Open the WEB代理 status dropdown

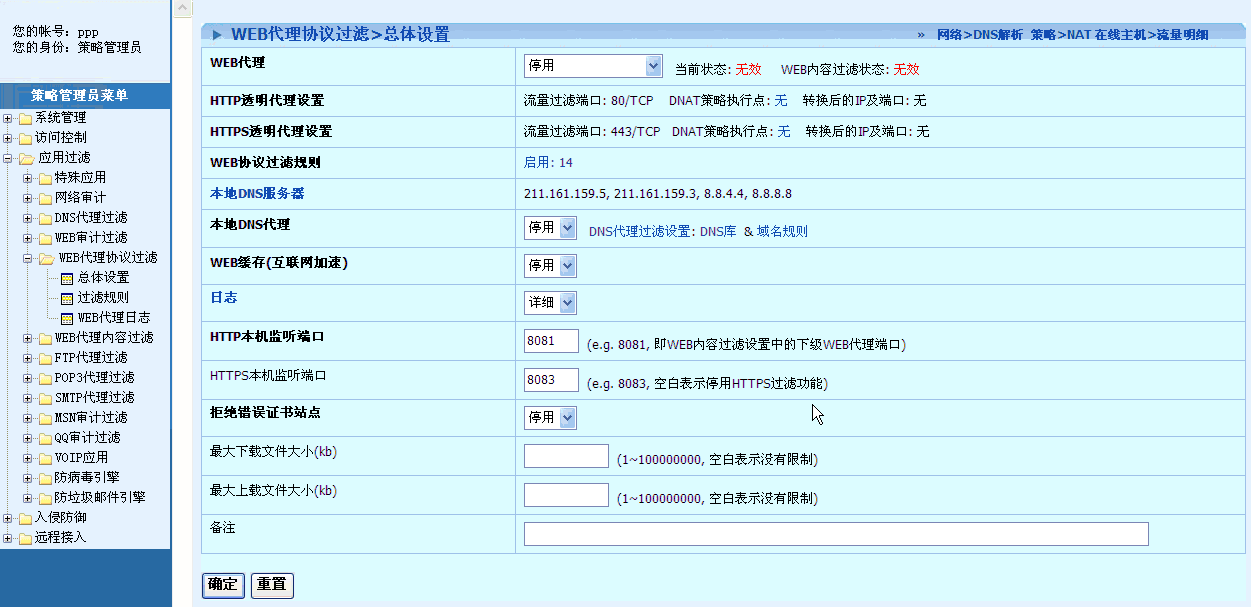coord(593,66)
